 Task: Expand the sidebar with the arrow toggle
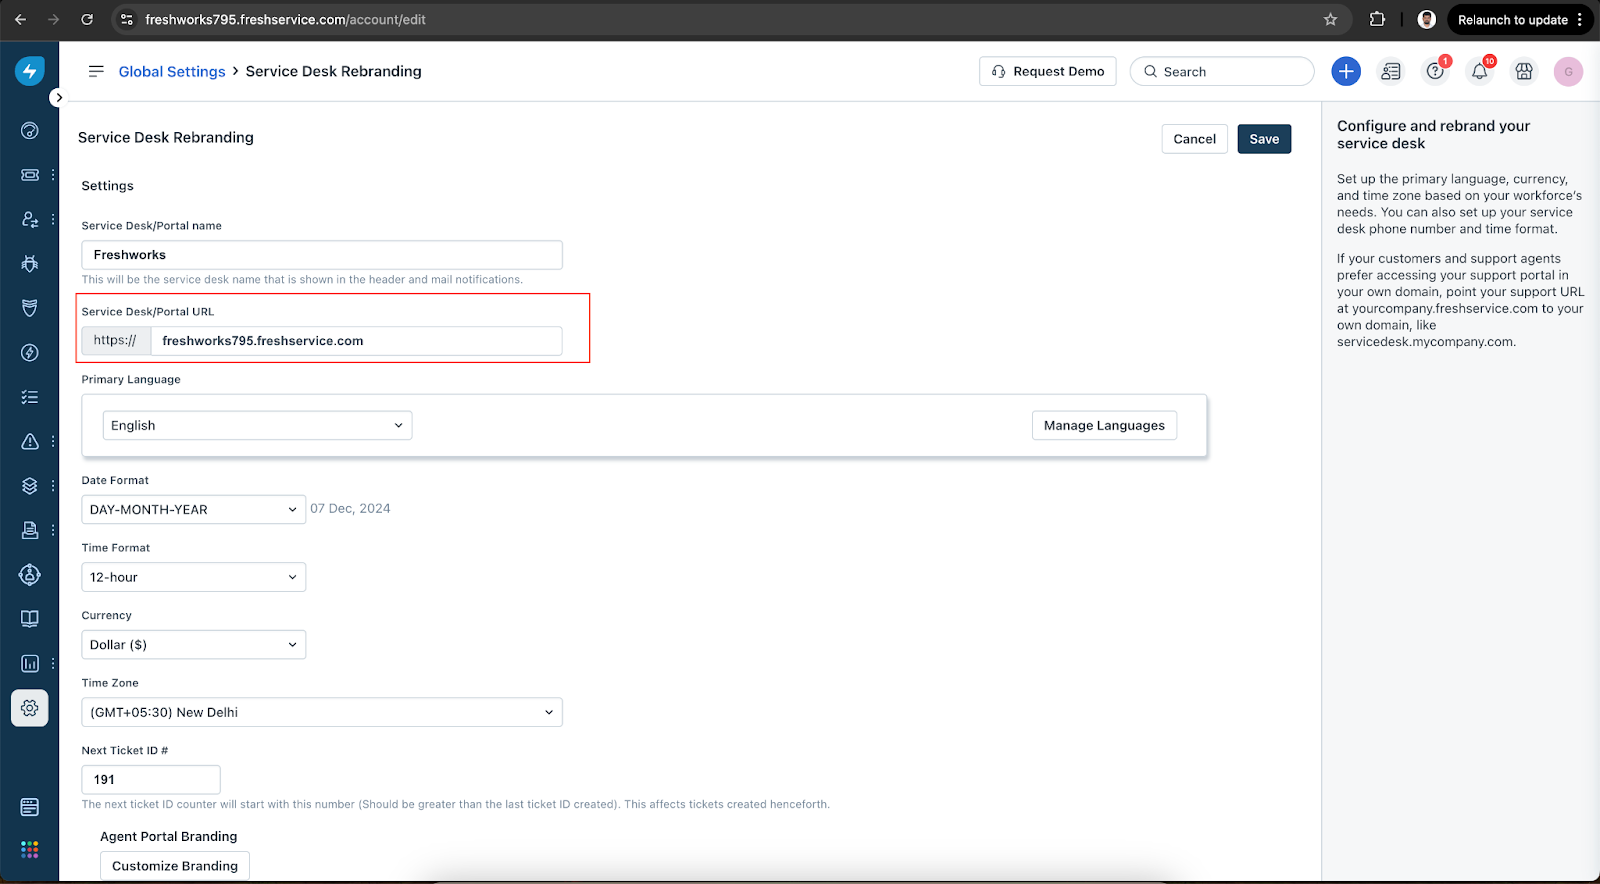click(x=59, y=97)
